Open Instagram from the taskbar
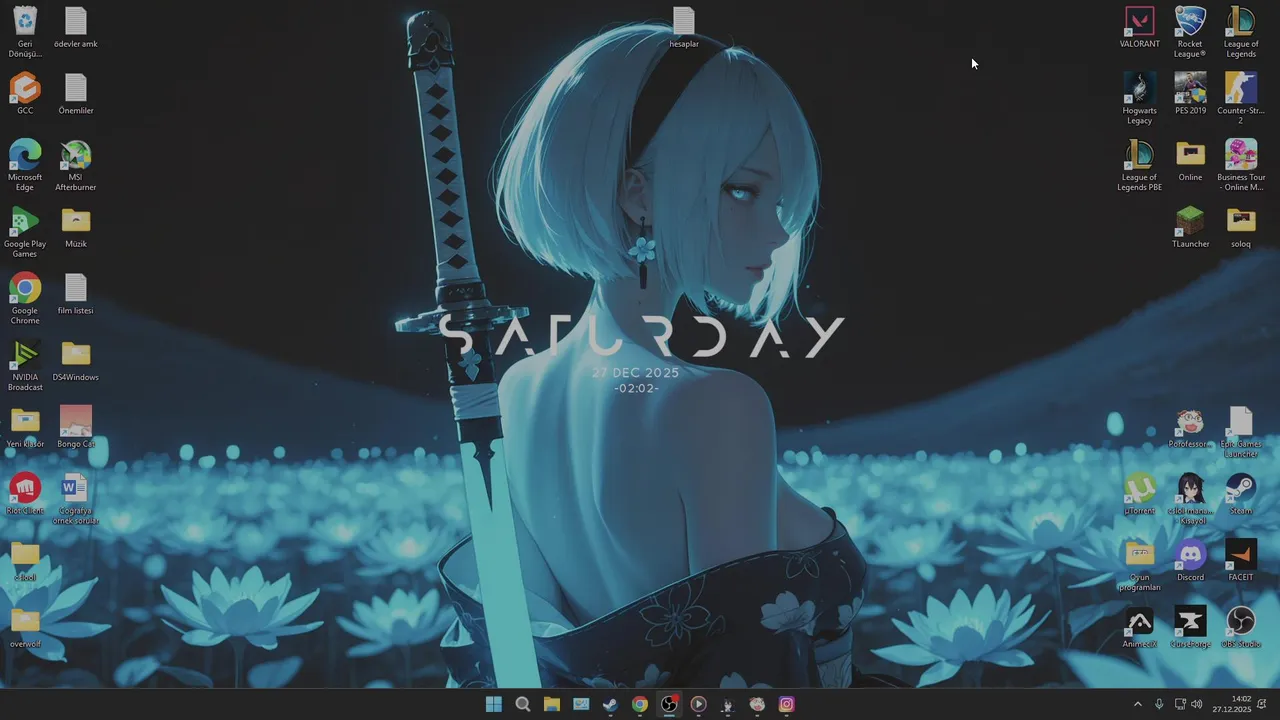This screenshot has height=720, width=1280. pyautogui.click(x=787, y=704)
